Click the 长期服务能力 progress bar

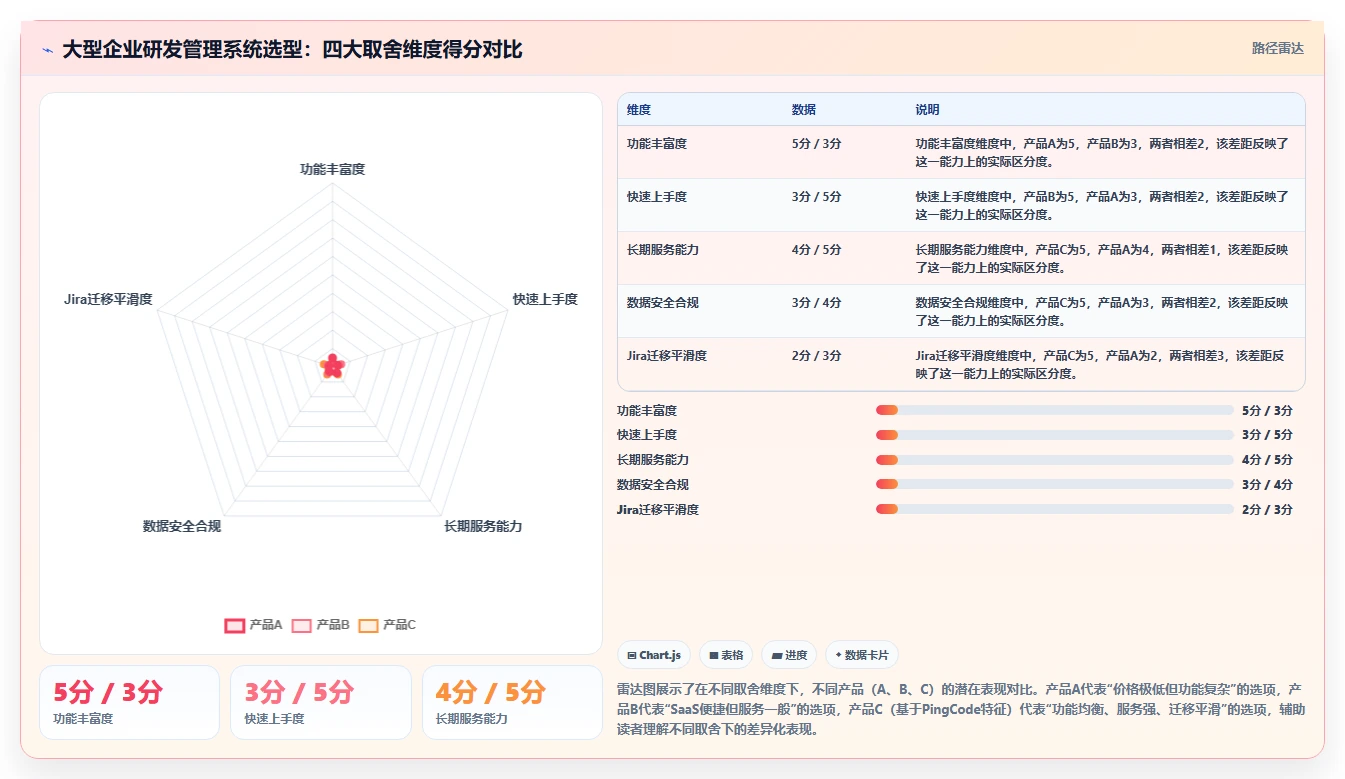[x=1054, y=460]
